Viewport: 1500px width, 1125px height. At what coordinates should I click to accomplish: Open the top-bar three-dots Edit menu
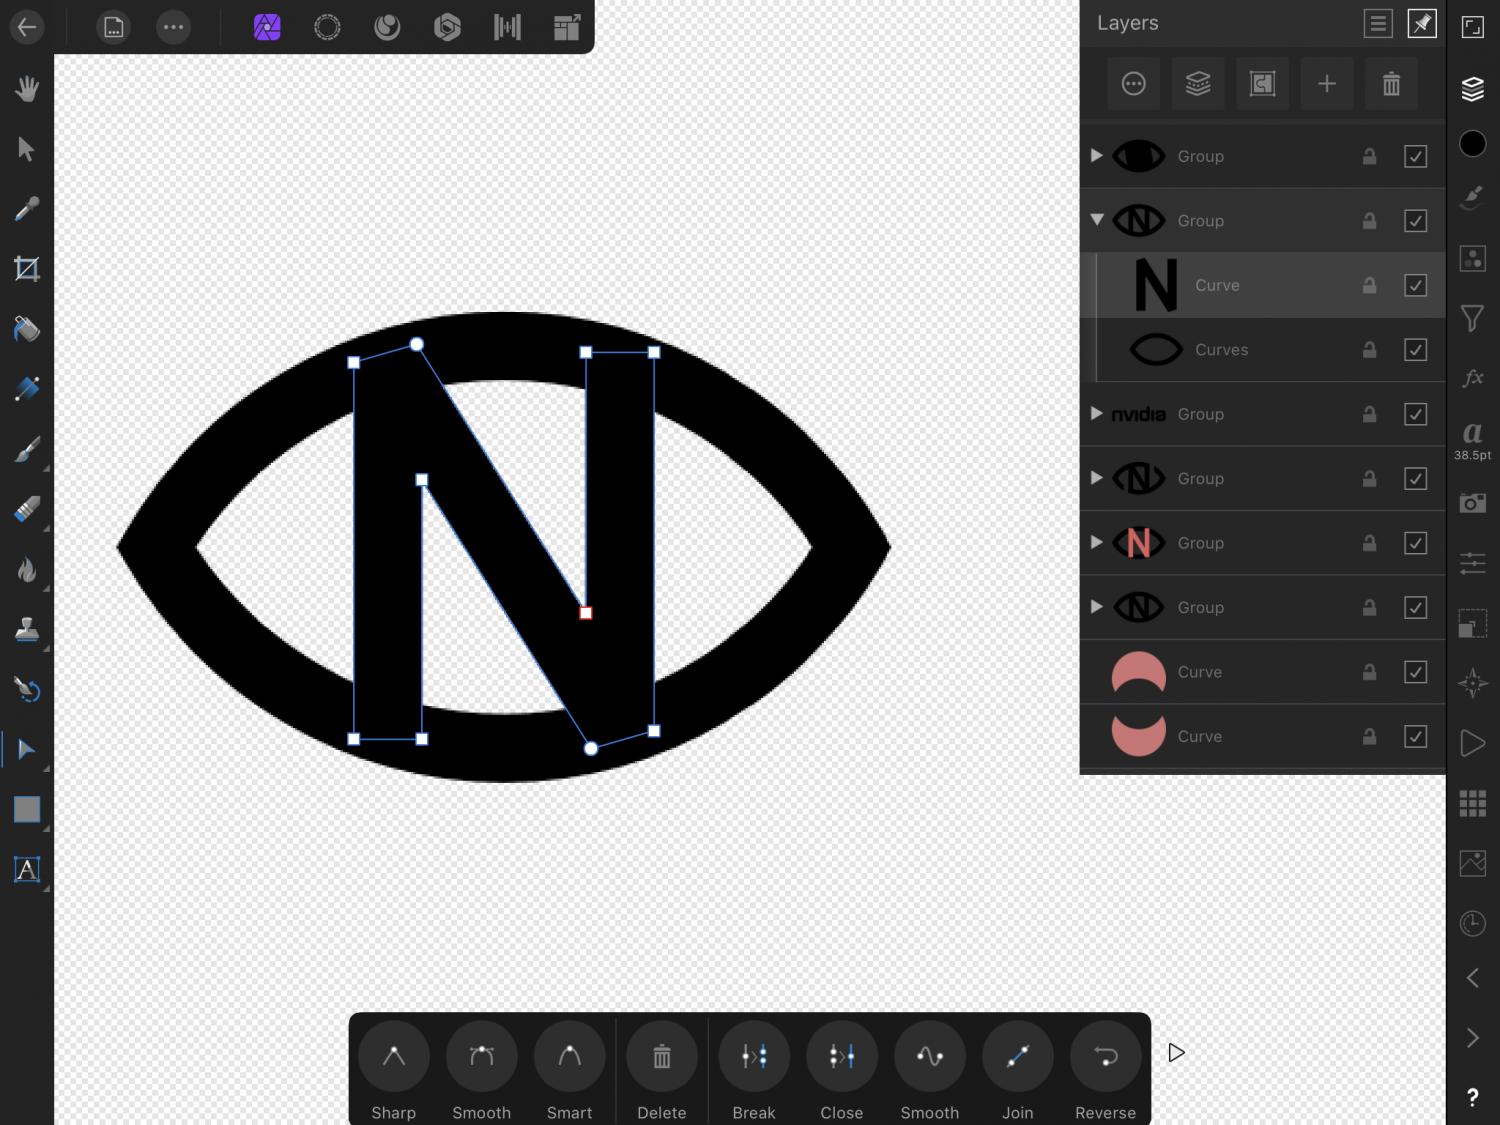pos(174,27)
